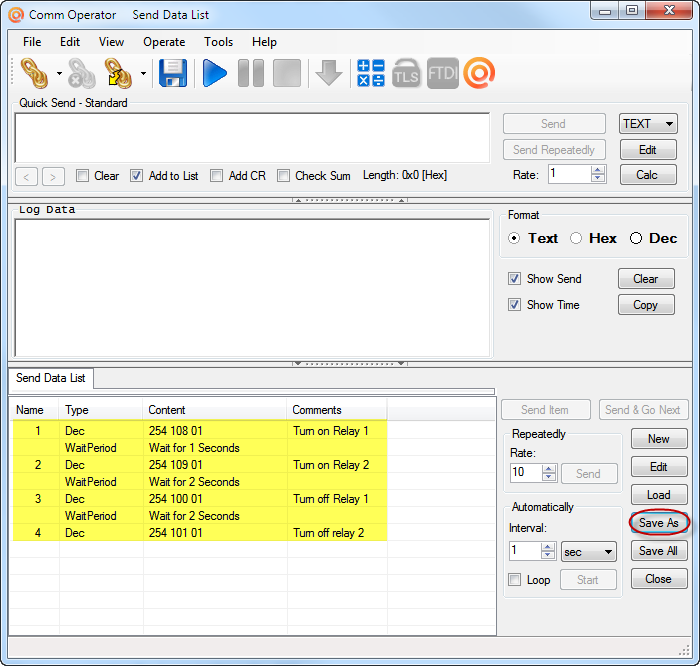The height and width of the screenshot is (666, 700).
Task: Open the View menu
Action: (111, 42)
